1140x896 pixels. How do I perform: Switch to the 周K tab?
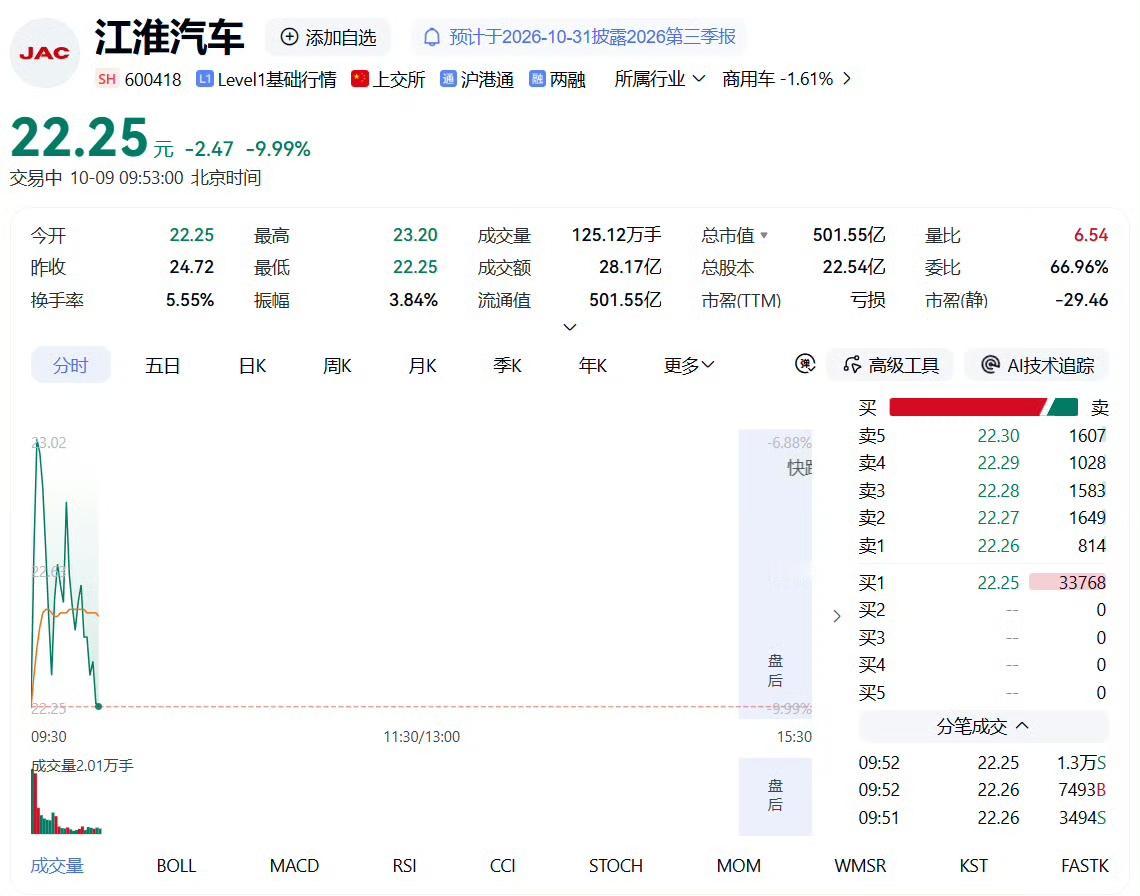click(337, 365)
